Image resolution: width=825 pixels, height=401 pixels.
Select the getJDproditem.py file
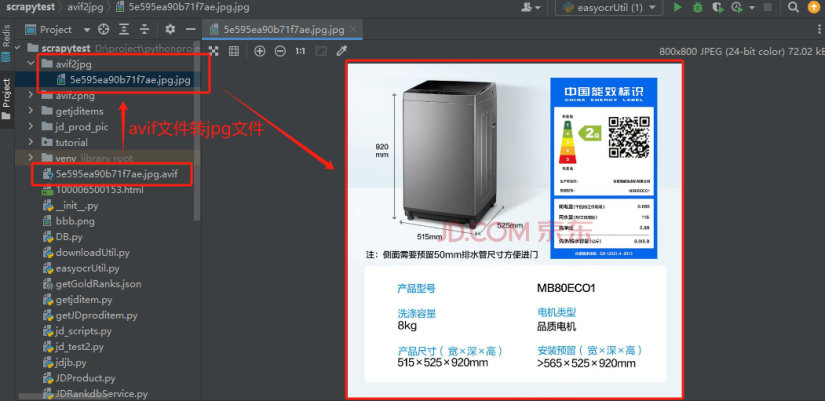[x=96, y=315]
